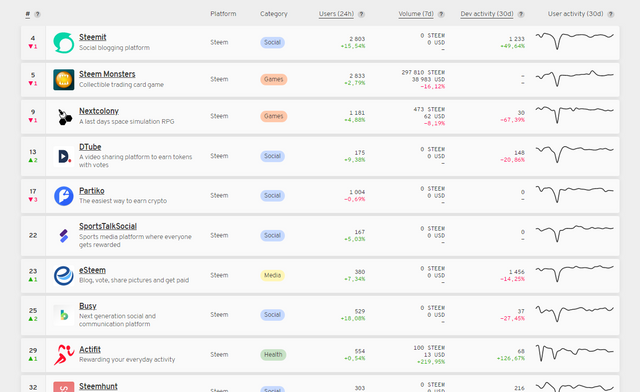This screenshot has height=392, width=640.
Task: Sort by the # rank column header
Action: click(27, 14)
